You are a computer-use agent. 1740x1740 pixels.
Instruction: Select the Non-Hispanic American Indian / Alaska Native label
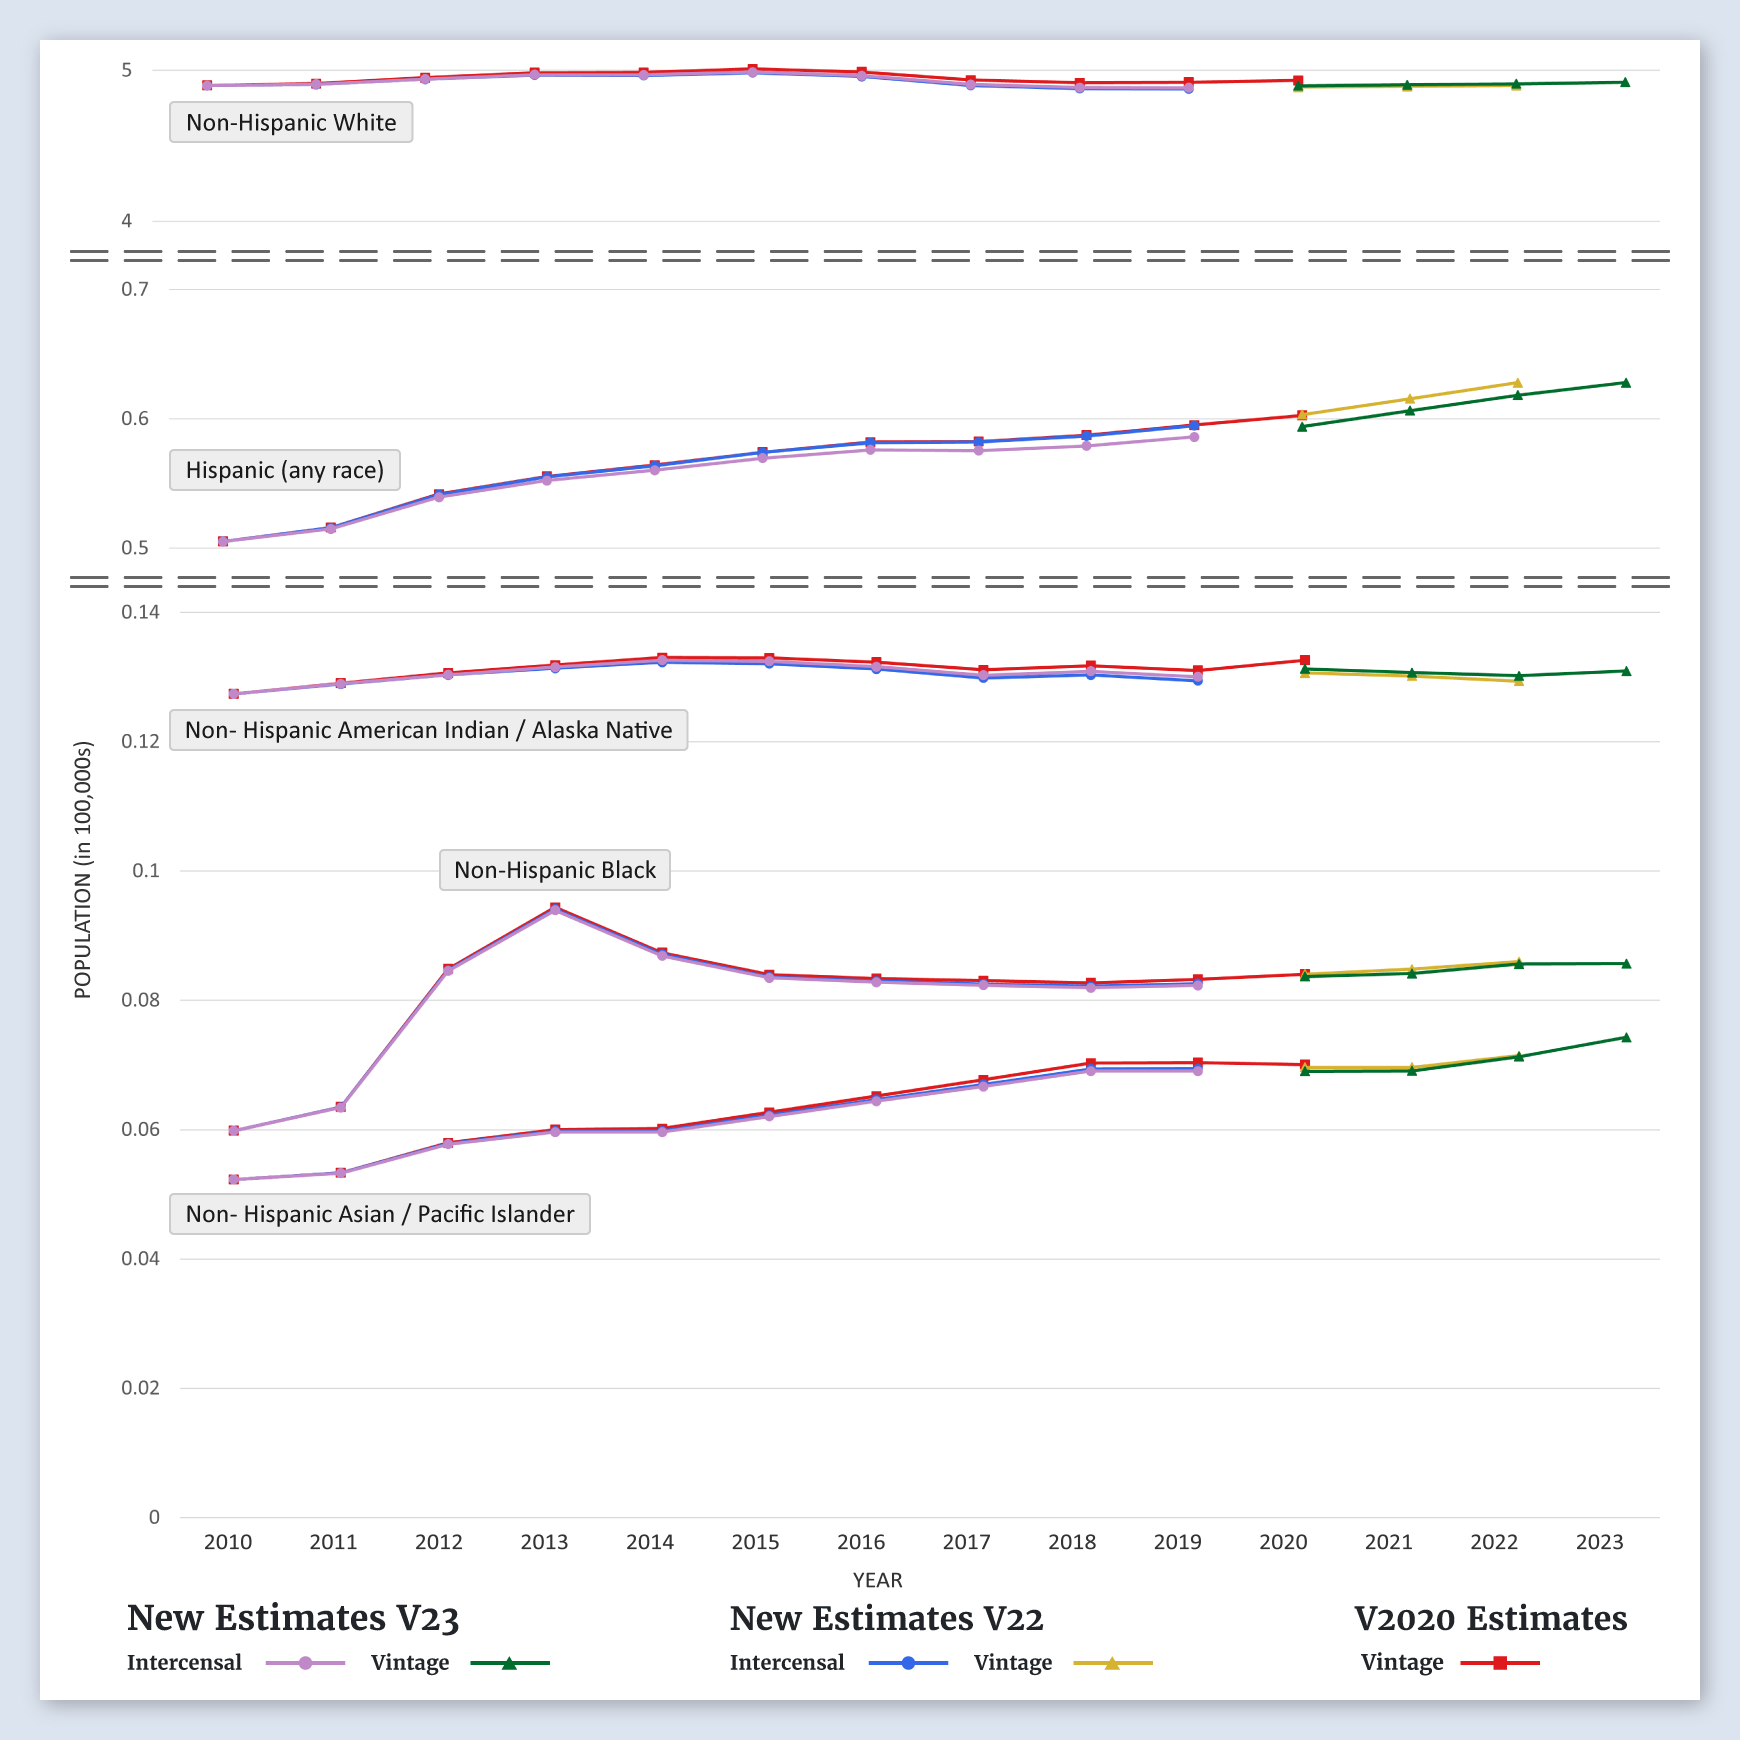tap(428, 730)
